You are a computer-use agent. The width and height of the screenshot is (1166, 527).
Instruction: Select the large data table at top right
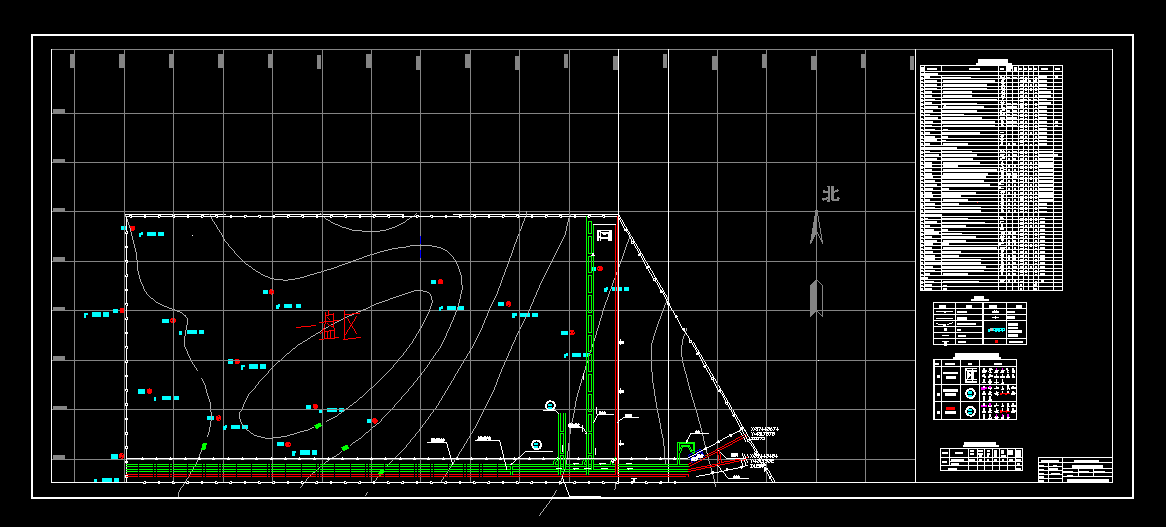pyautogui.click(x=991, y=178)
